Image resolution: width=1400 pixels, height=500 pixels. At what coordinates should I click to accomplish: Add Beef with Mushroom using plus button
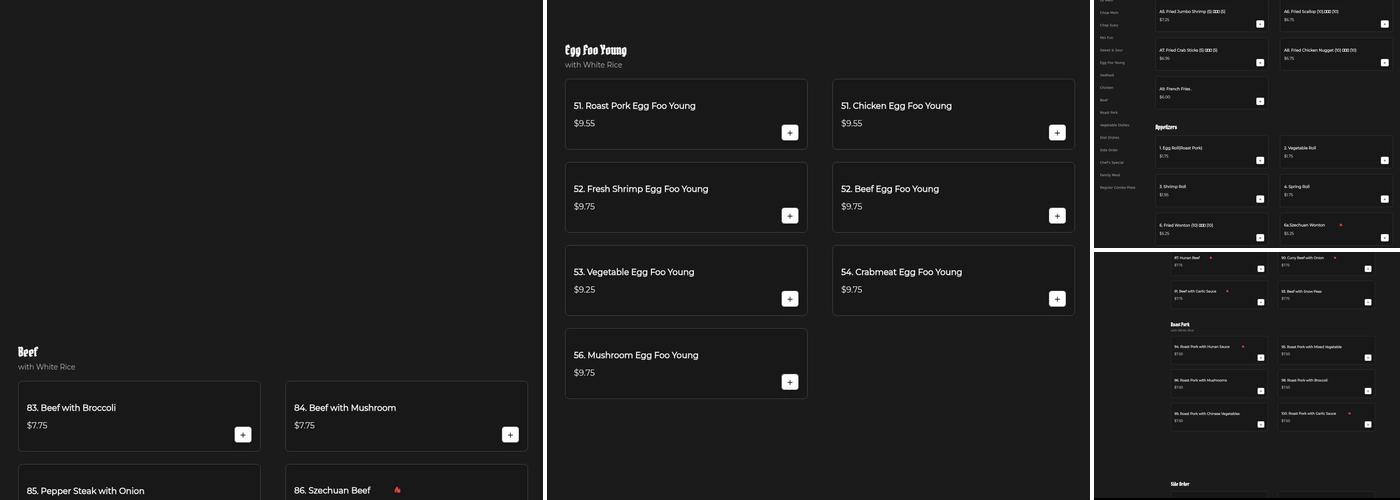click(510, 434)
